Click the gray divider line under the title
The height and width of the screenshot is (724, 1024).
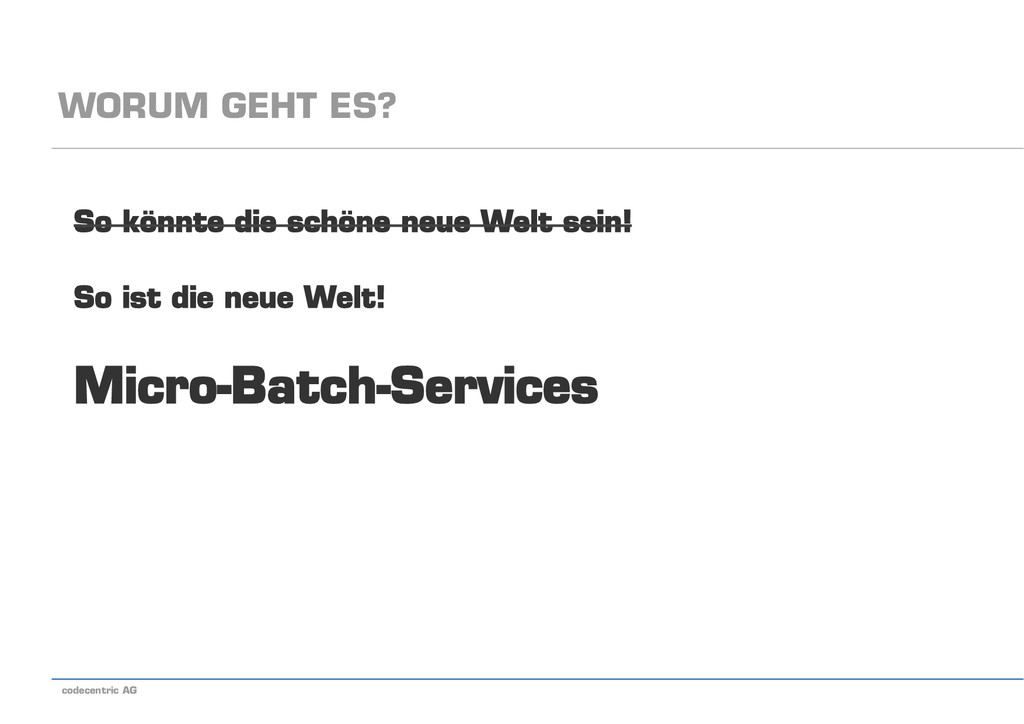tap(537, 148)
